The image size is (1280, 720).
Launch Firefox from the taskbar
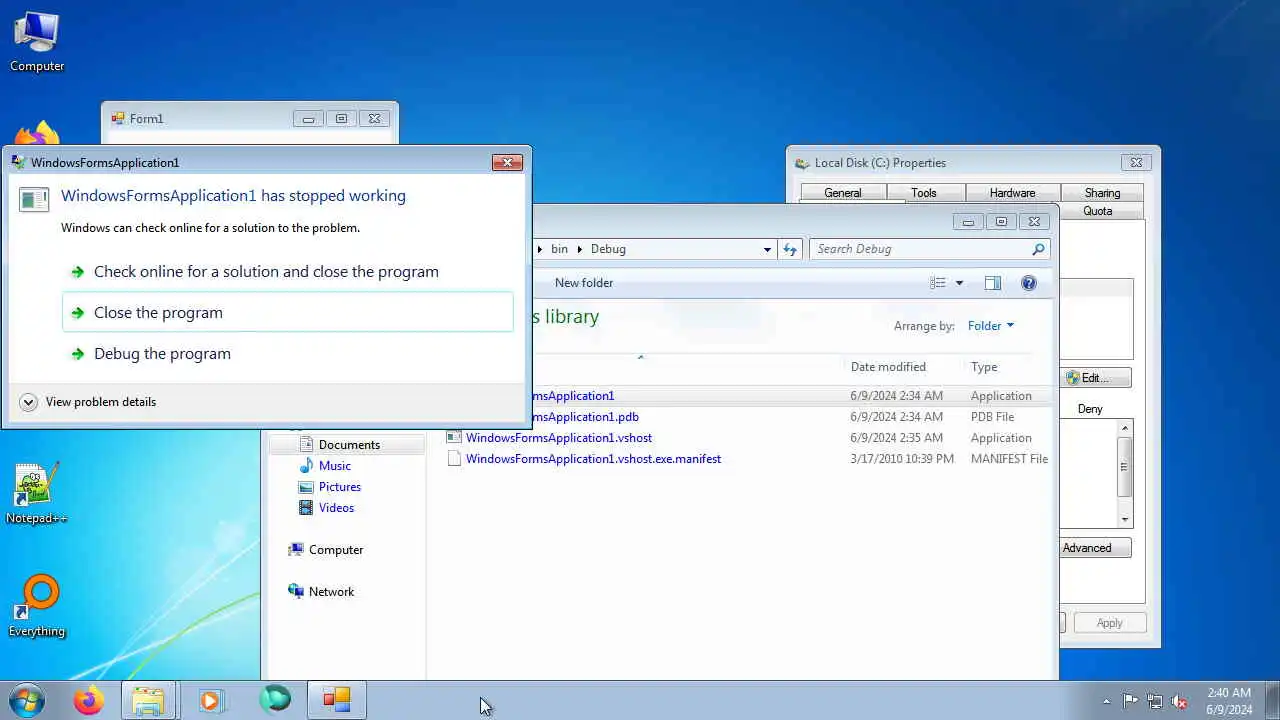tap(88, 700)
